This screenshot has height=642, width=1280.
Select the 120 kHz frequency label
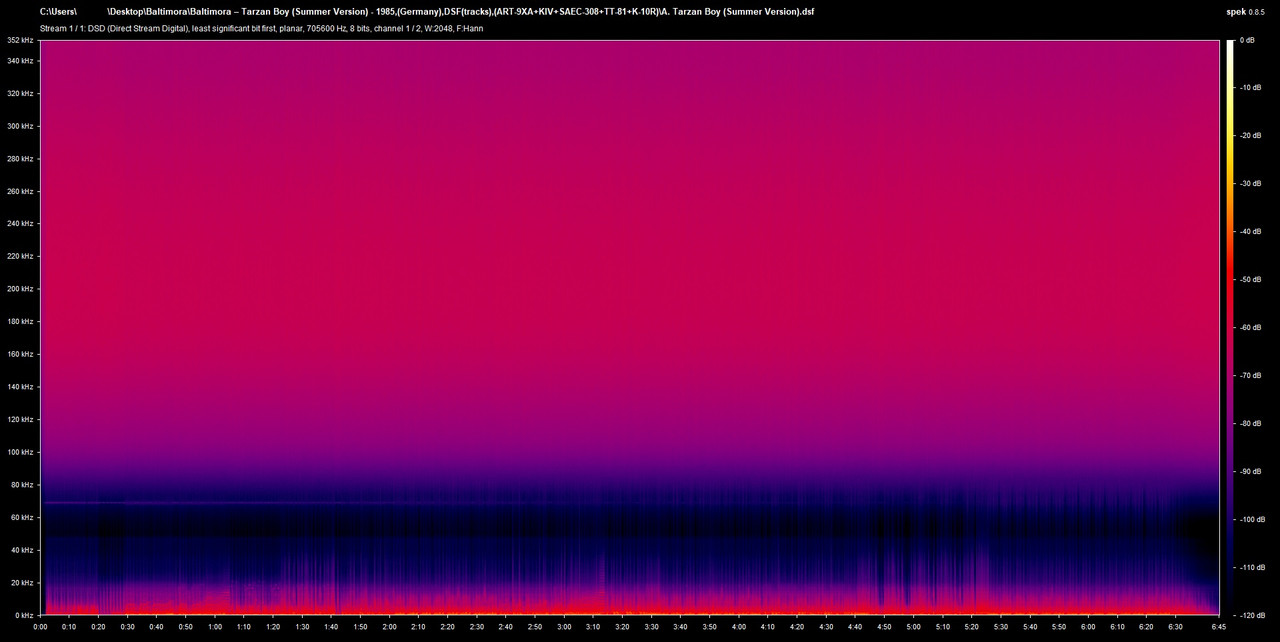point(21,419)
